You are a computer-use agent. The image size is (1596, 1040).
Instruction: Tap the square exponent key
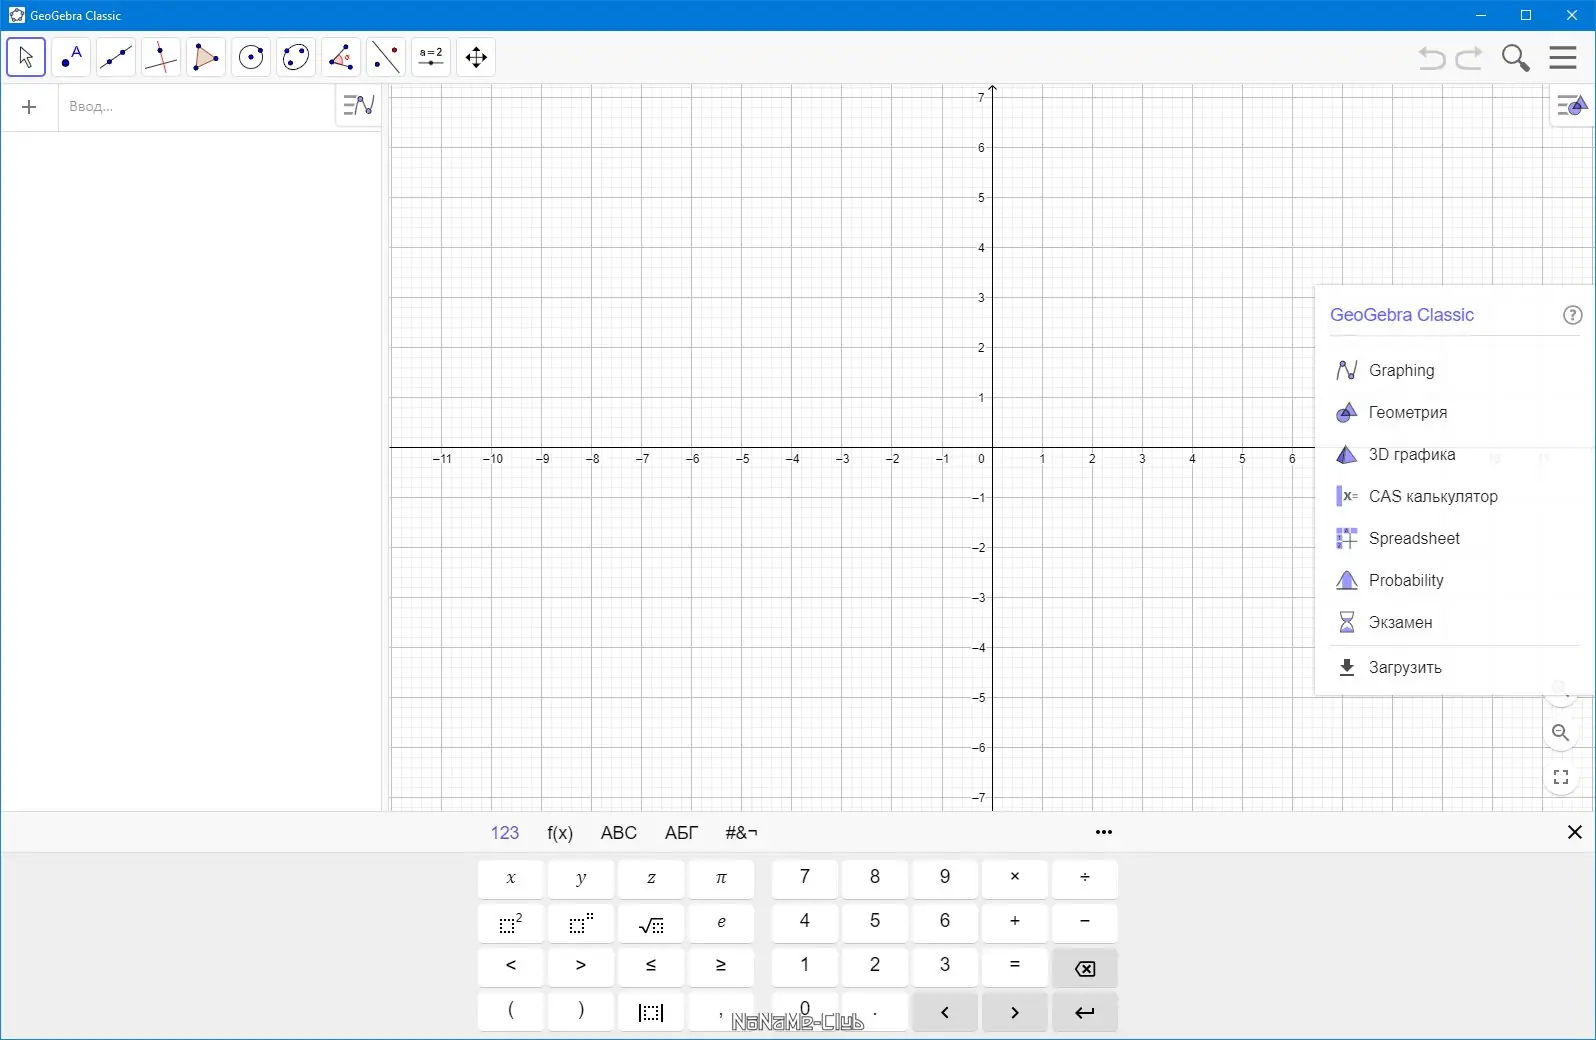[x=511, y=923]
